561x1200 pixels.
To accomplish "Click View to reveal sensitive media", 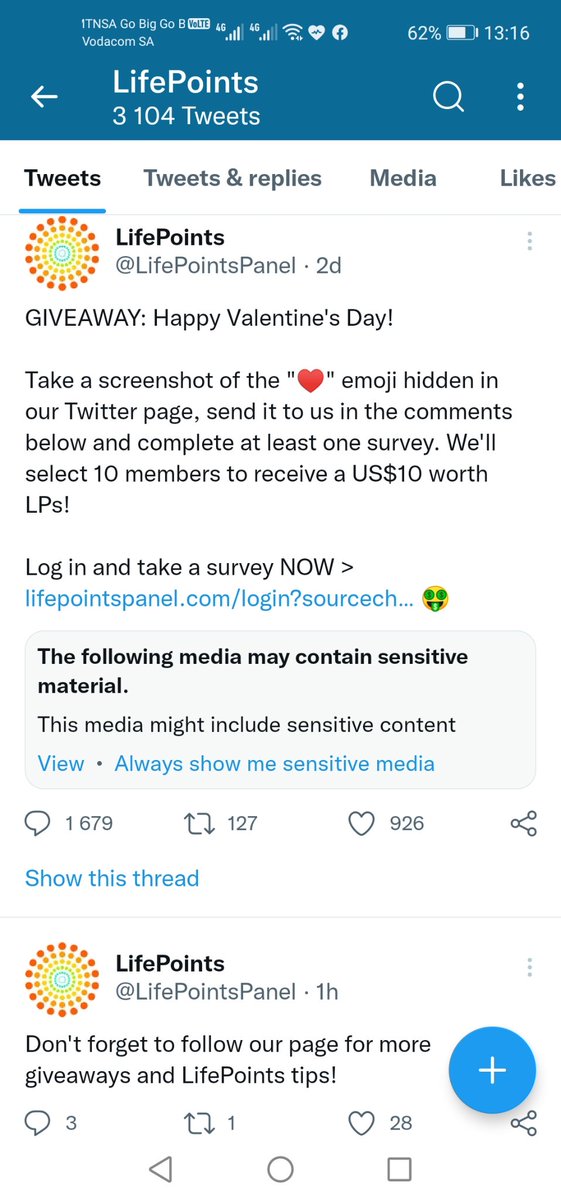I will coord(61,763).
